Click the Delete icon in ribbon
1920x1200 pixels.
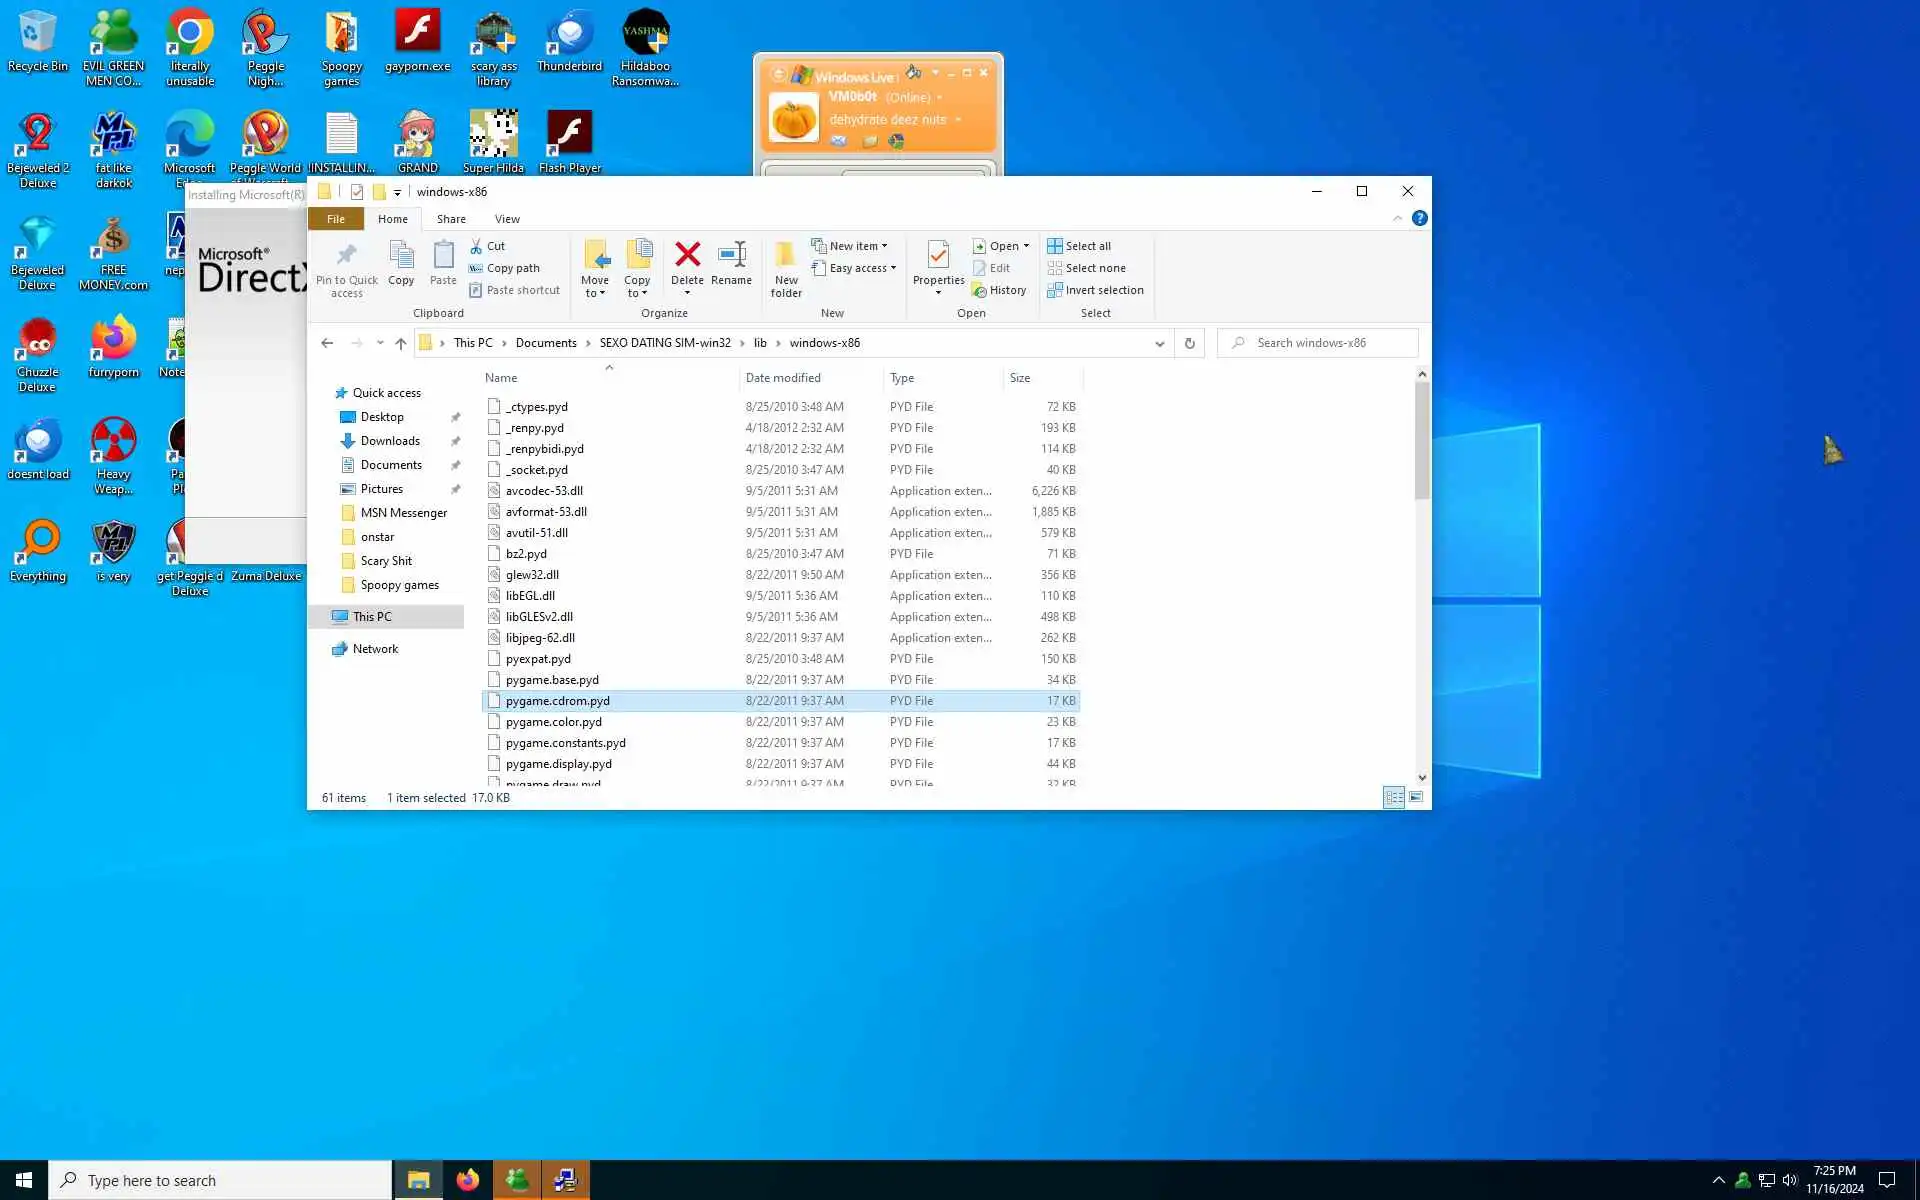click(687, 256)
